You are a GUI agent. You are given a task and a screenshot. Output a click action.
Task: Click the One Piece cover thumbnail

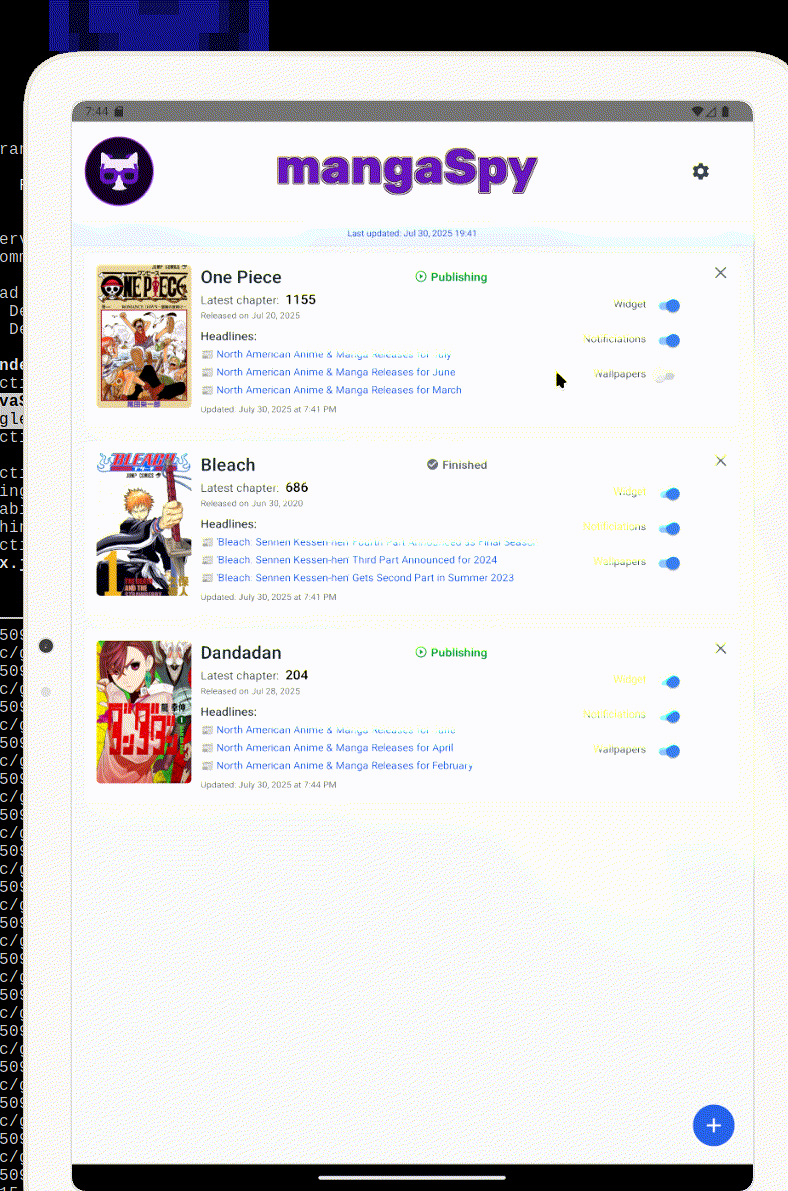(x=144, y=336)
